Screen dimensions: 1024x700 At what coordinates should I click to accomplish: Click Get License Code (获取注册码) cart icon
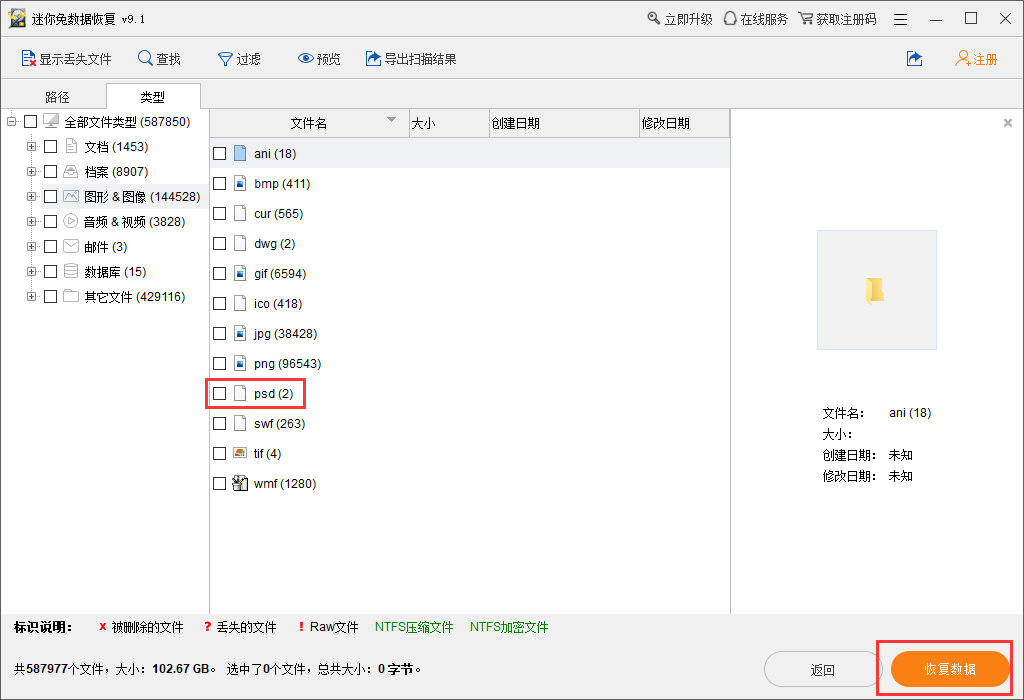coord(806,18)
